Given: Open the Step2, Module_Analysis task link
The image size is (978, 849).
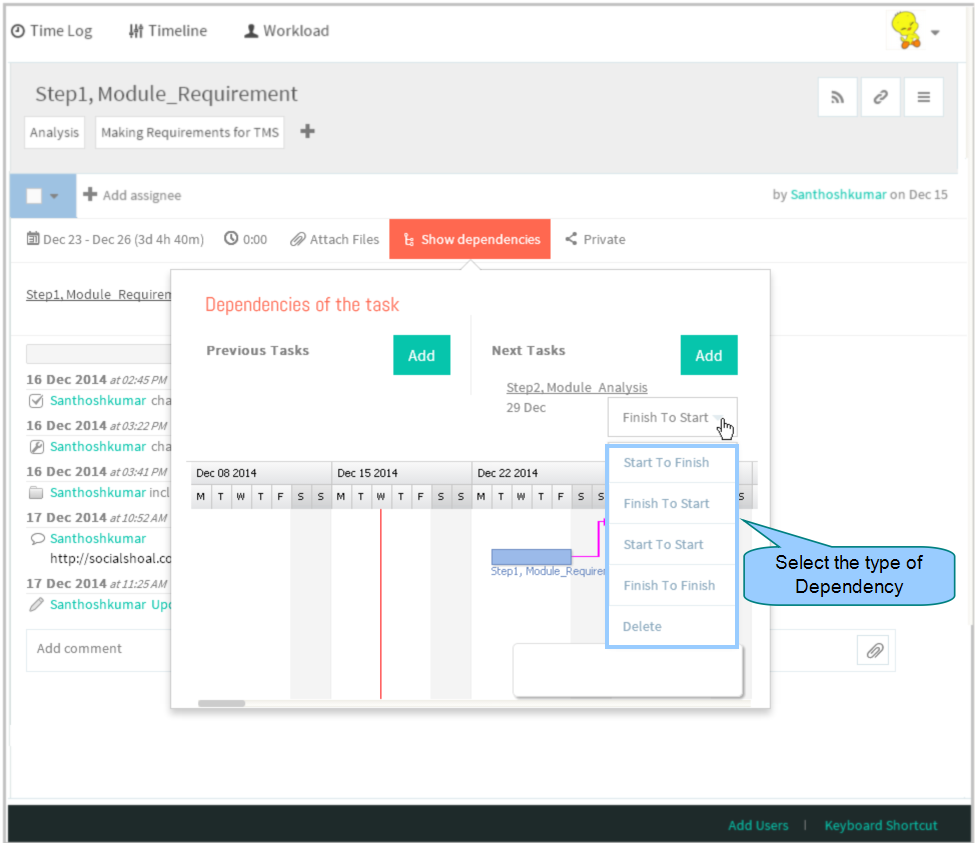Looking at the screenshot, I should coord(576,387).
